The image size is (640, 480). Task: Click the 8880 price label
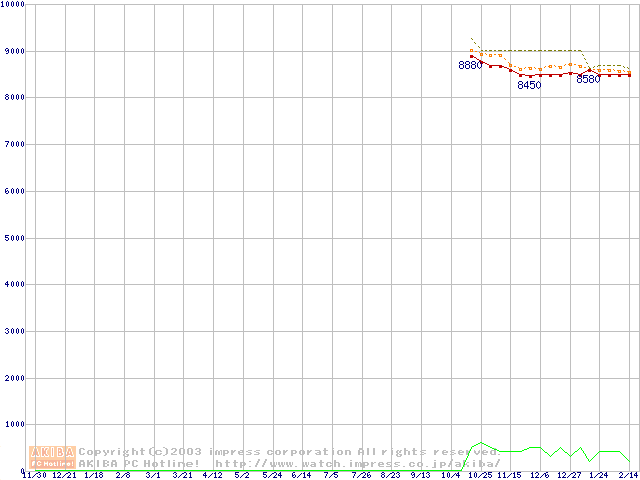point(469,66)
